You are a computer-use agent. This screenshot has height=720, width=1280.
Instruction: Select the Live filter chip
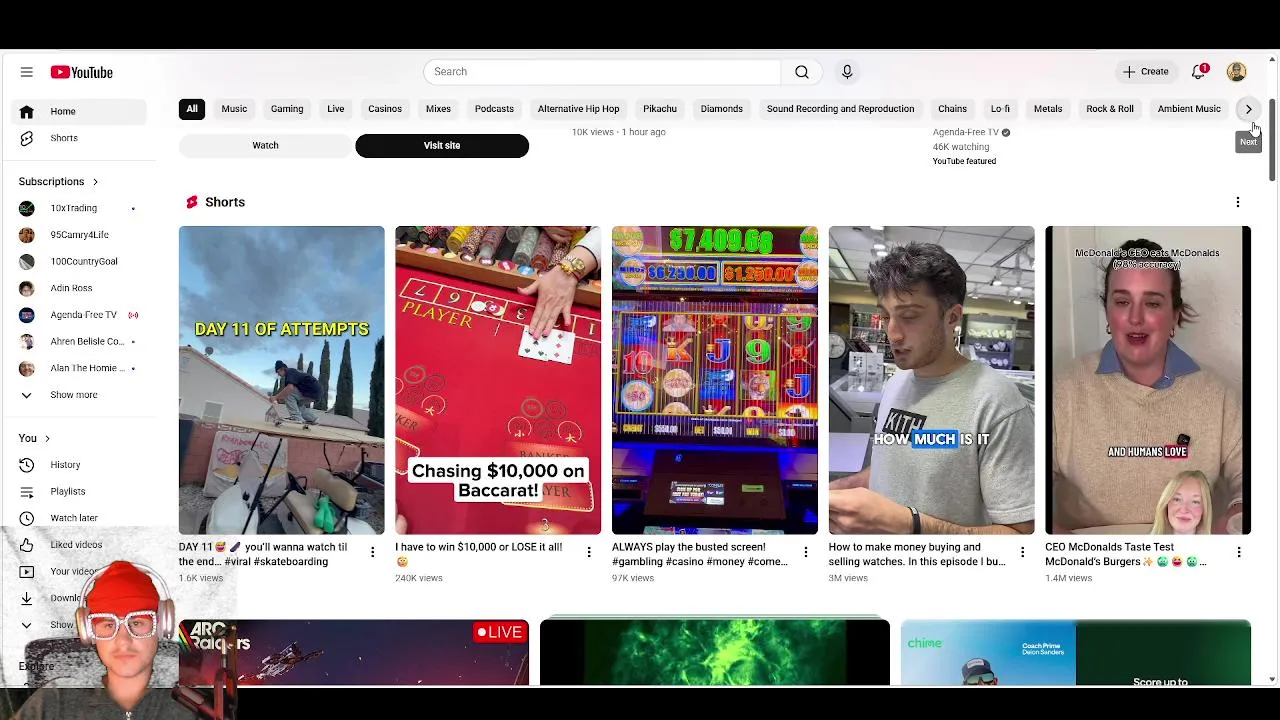[336, 109]
